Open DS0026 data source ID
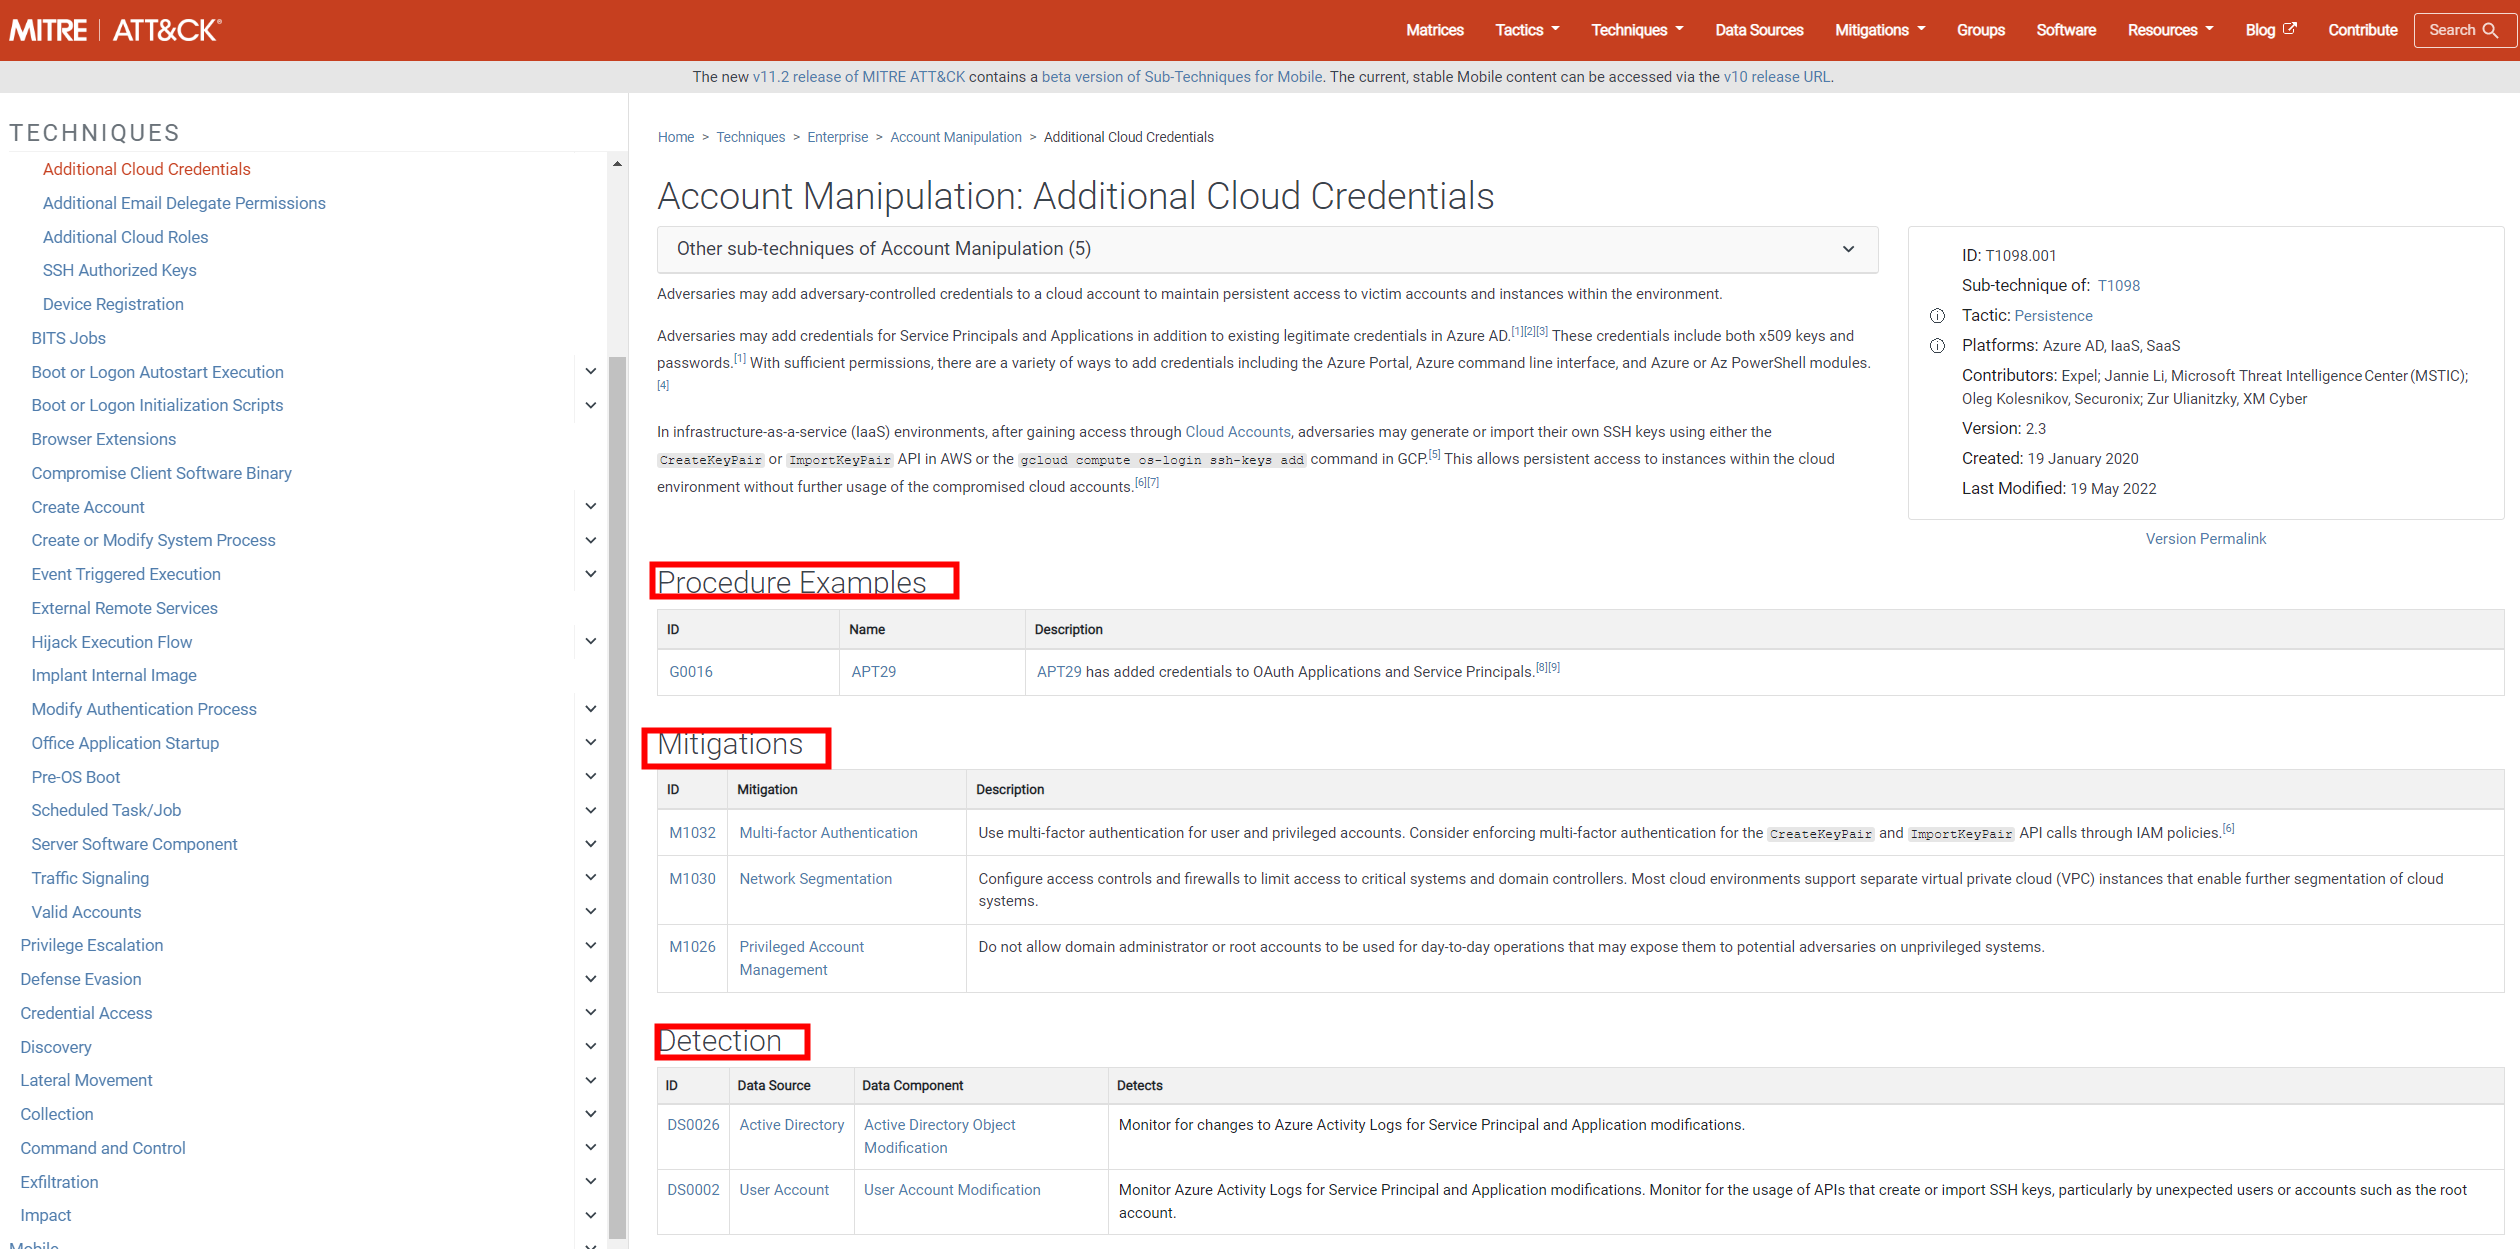This screenshot has width=2520, height=1249. pos(693,1125)
